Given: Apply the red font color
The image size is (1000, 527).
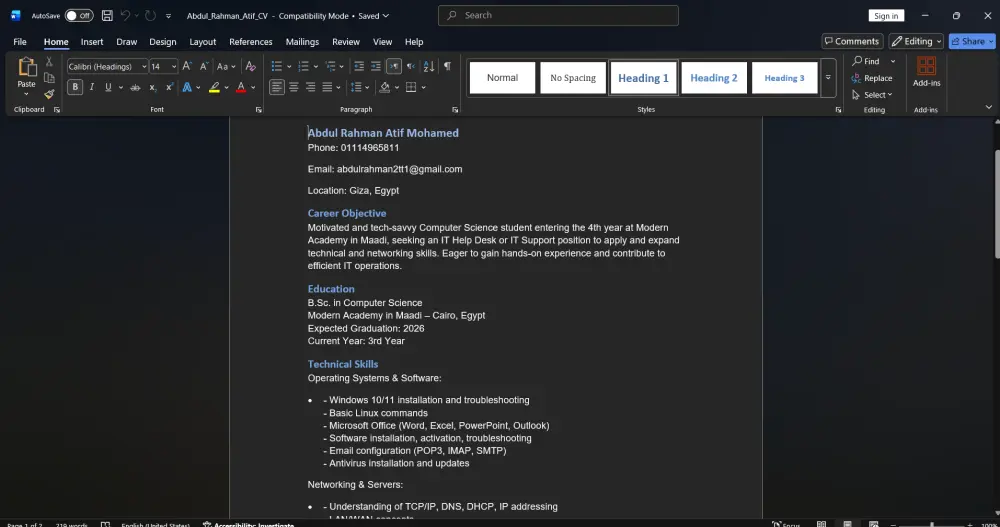Looking at the screenshot, I should pyautogui.click(x=241, y=87).
